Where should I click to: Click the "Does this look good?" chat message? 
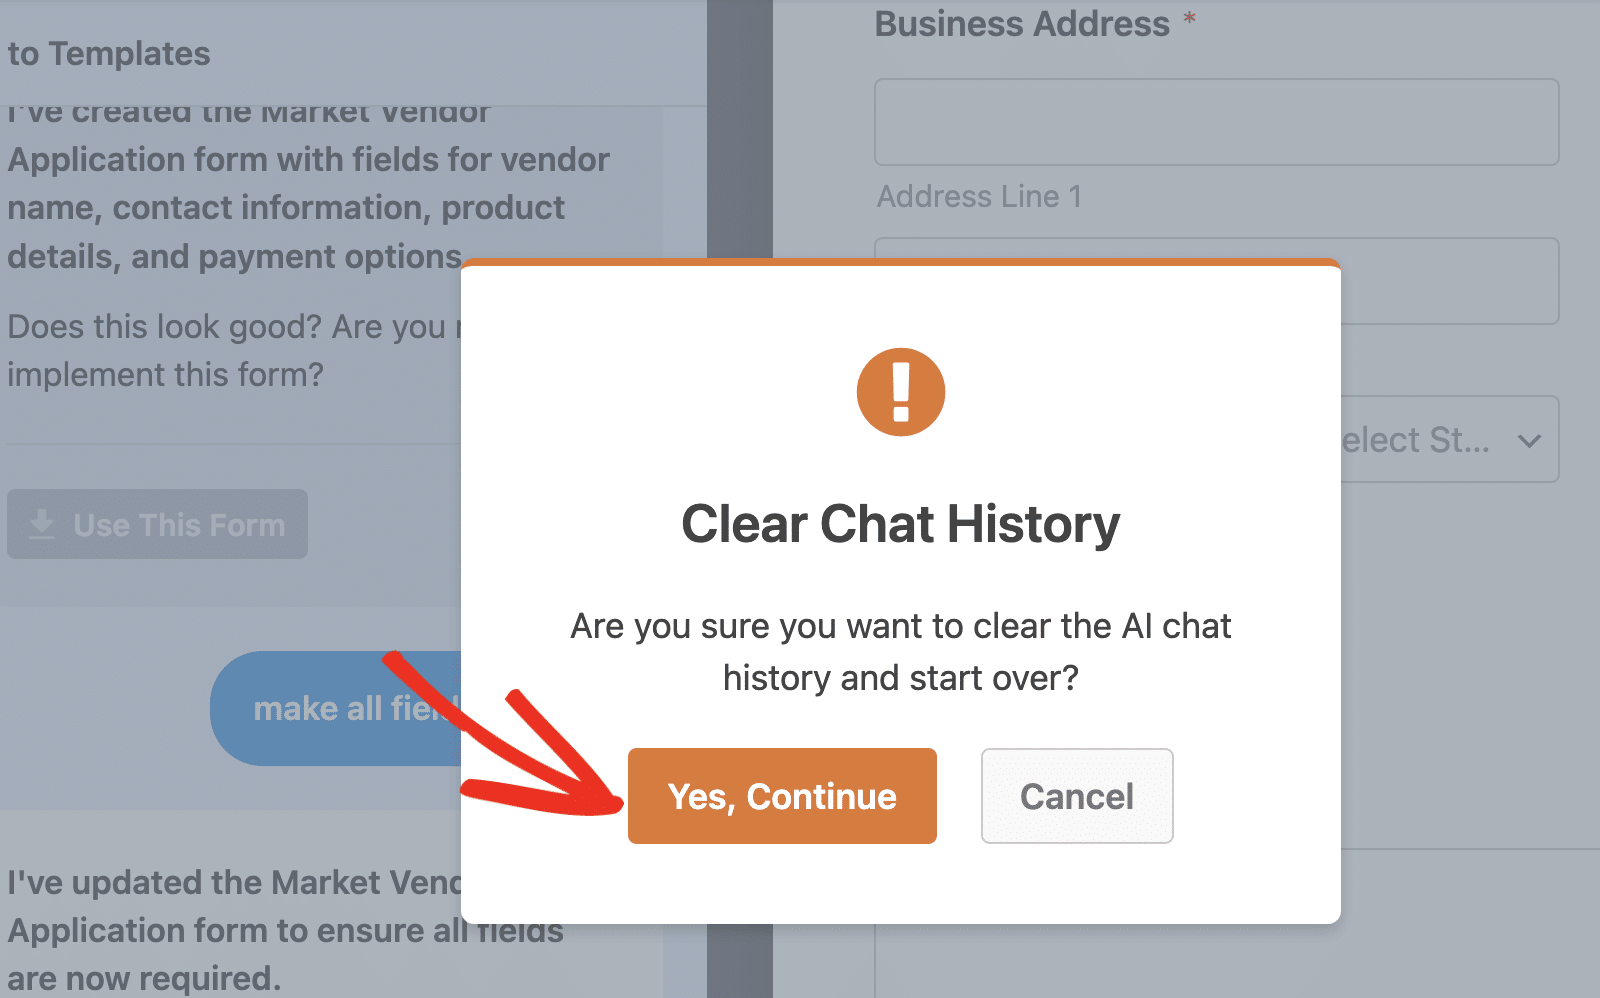(230, 350)
